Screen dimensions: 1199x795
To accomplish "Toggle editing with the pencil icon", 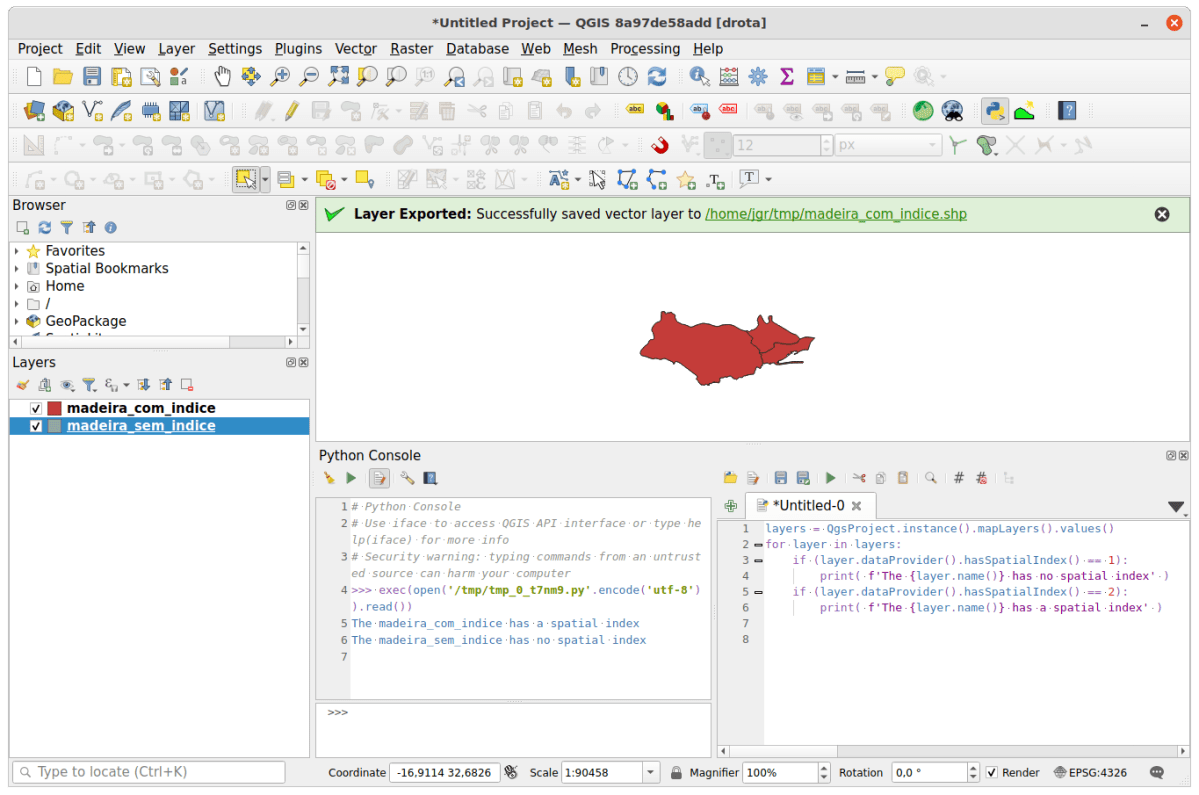I will pos(292,111).
